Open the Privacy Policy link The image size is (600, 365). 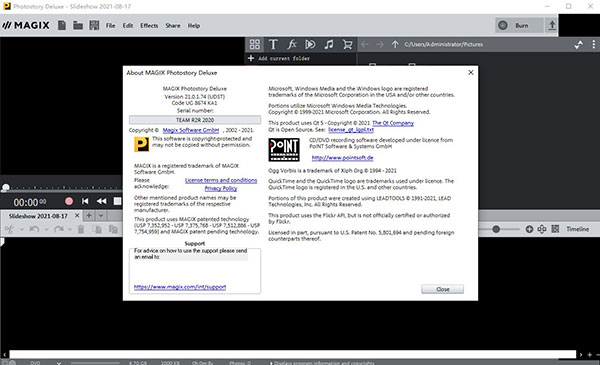pyautogui.click(x=221, y=188)
